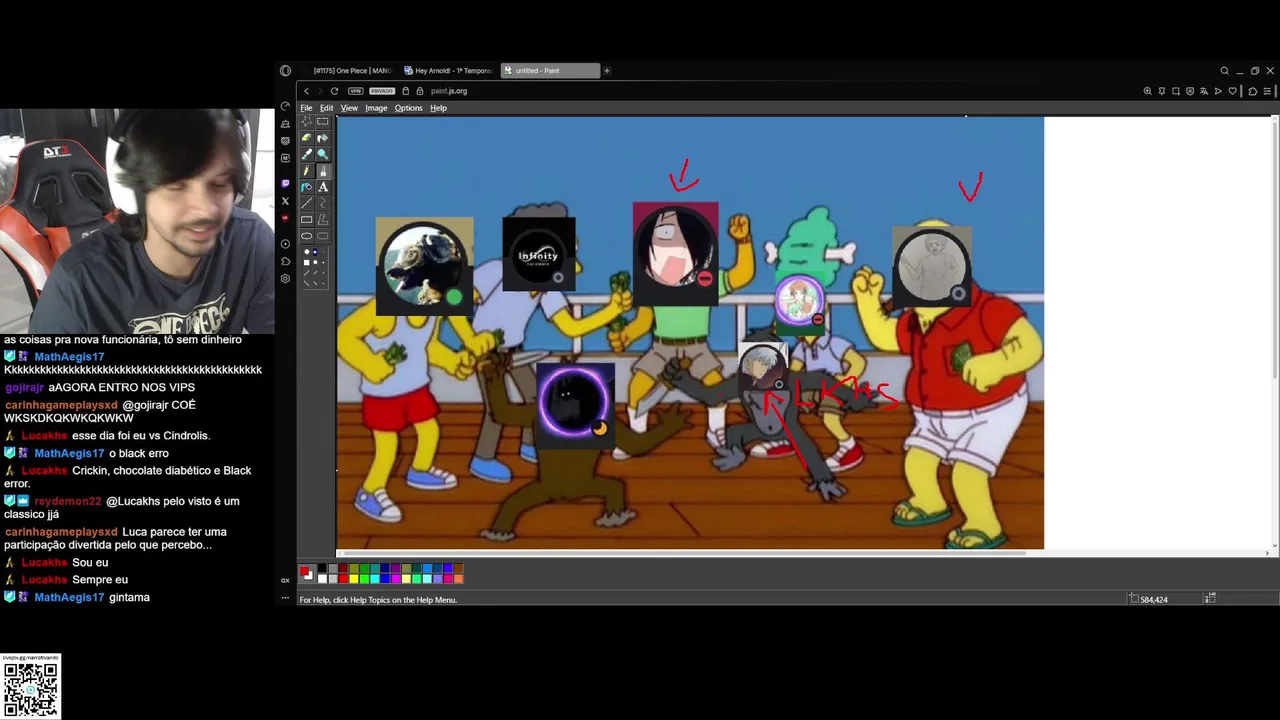Select the Brush tool
The height and width of the screenshot is (720, 1280).
[x=322, y=171]
